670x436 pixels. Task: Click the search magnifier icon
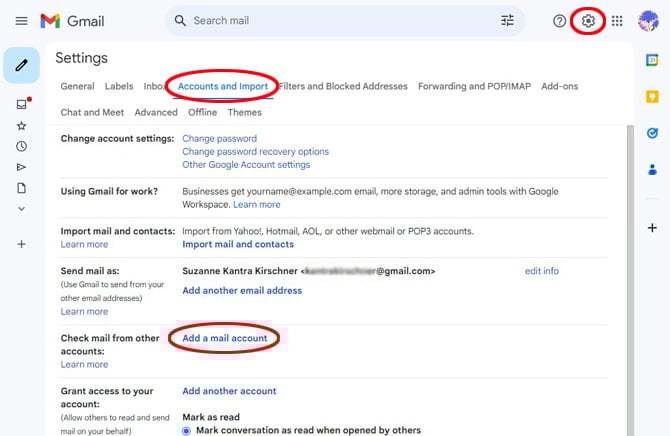click(180, 21)
